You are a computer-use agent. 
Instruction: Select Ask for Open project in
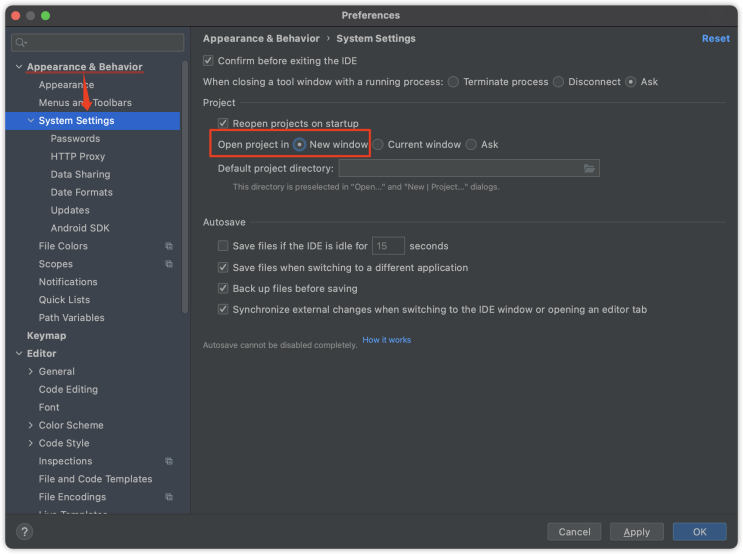471,145
